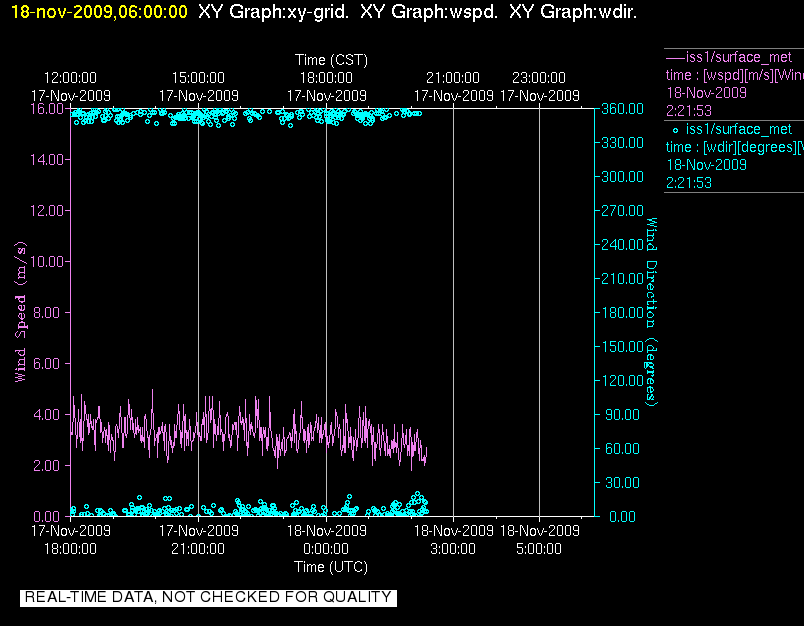Click the pink legend time 2:21:53
The height and width of the screenshot is (626, 804).
pyautogui.click(x=689, y=111)
